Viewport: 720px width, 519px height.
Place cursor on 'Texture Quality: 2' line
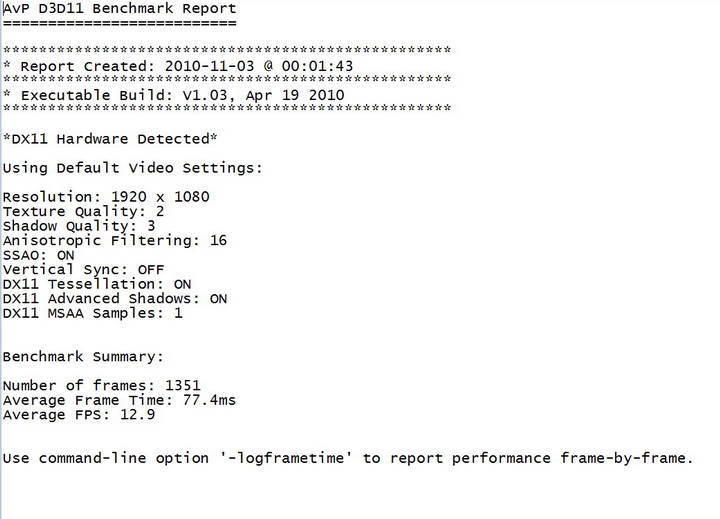[83, 211]
